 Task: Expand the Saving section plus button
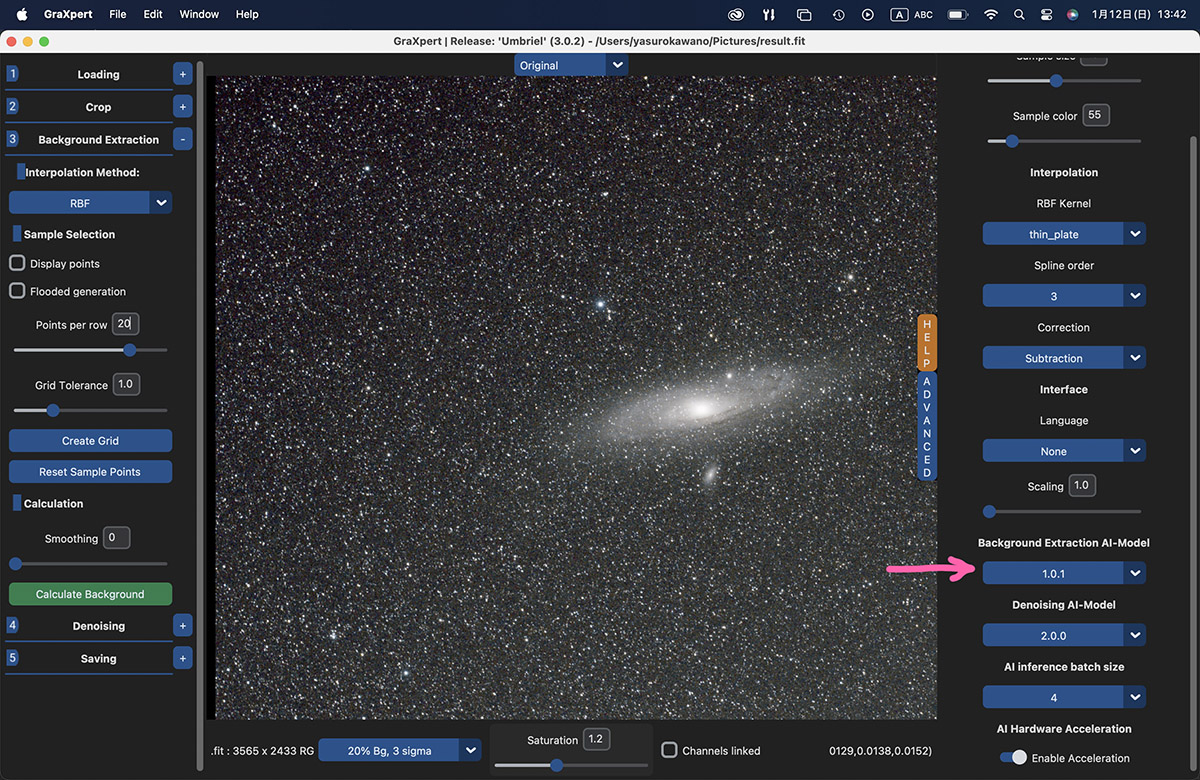pyautogui.click(x=182, y=658)
